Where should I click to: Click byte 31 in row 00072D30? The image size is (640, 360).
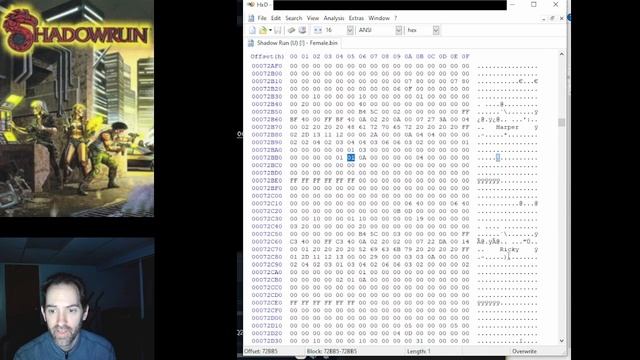420,341
